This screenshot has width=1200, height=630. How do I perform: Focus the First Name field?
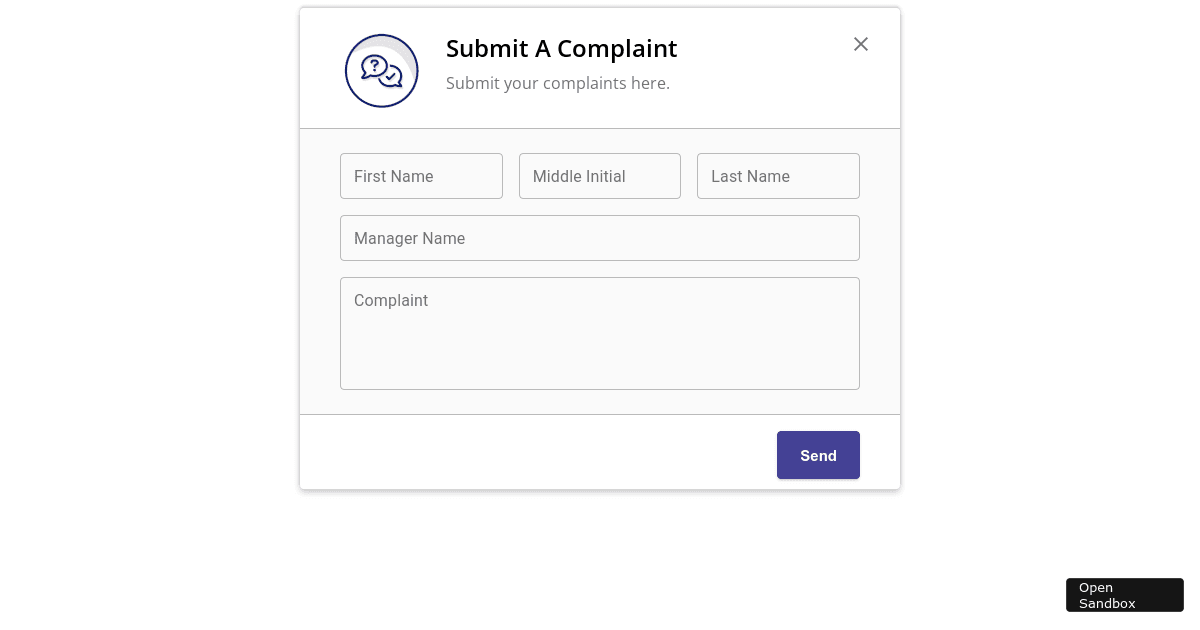[421, 176]
